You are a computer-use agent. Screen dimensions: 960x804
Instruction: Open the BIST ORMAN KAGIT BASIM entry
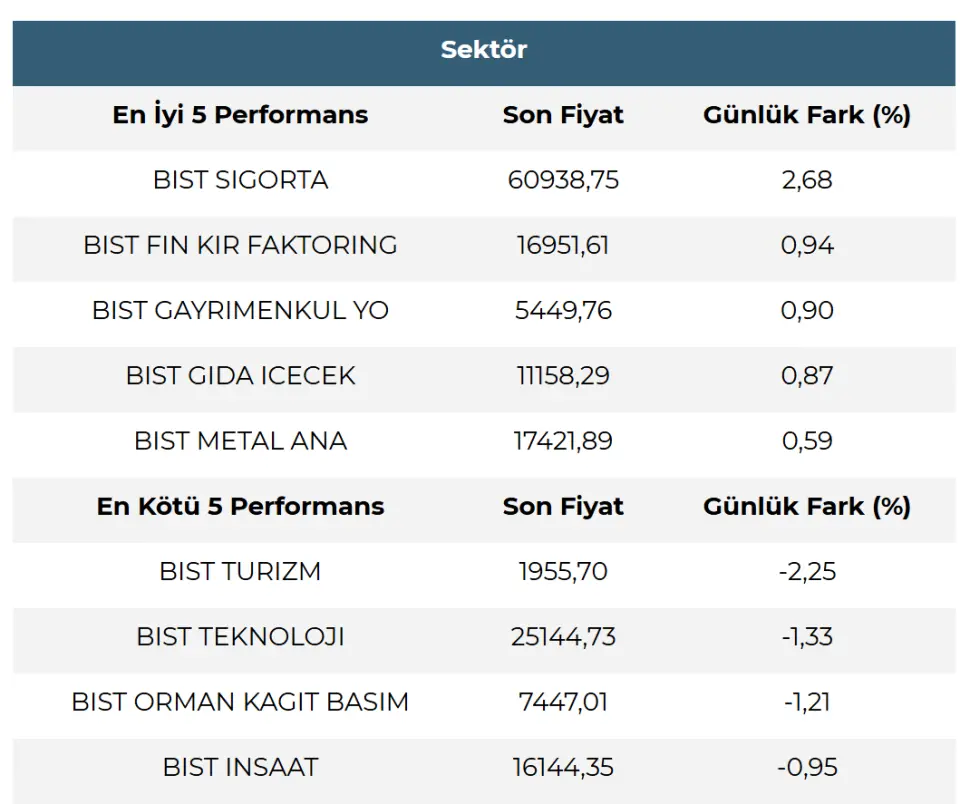coord(240,702)
